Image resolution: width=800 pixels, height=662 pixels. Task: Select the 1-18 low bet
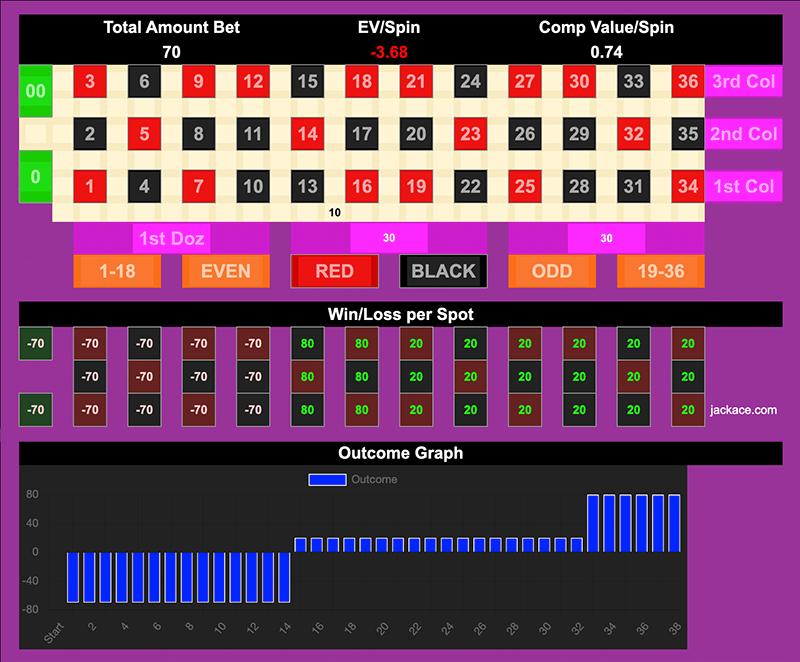117,271
